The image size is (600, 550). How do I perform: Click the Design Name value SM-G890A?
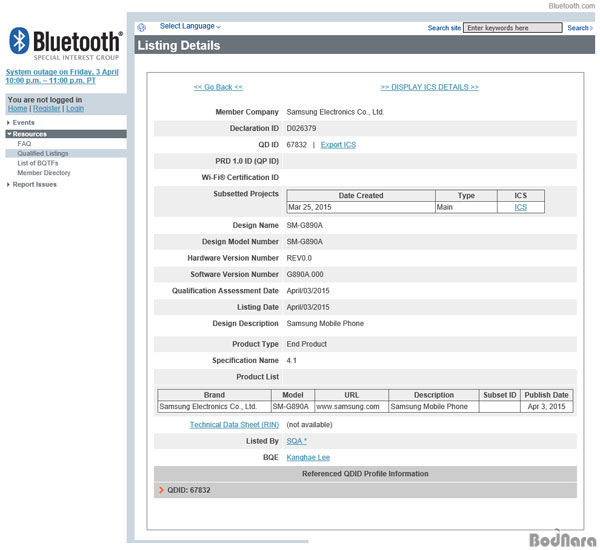pyautogui.click(x=305, y=225)
